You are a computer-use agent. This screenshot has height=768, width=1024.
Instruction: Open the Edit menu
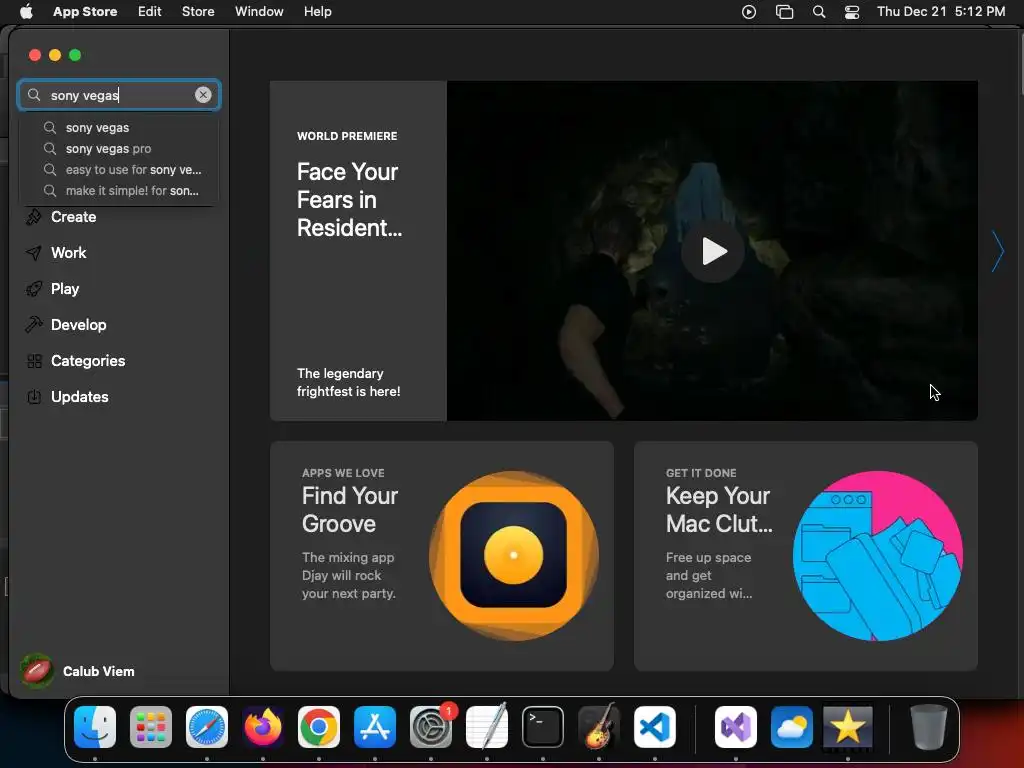(x=150, y=12)
